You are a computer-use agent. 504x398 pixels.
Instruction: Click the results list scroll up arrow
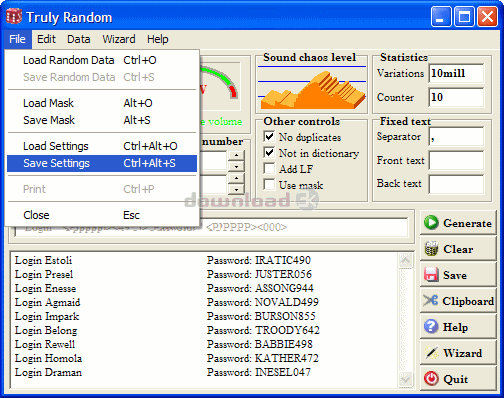click(405, 260)
